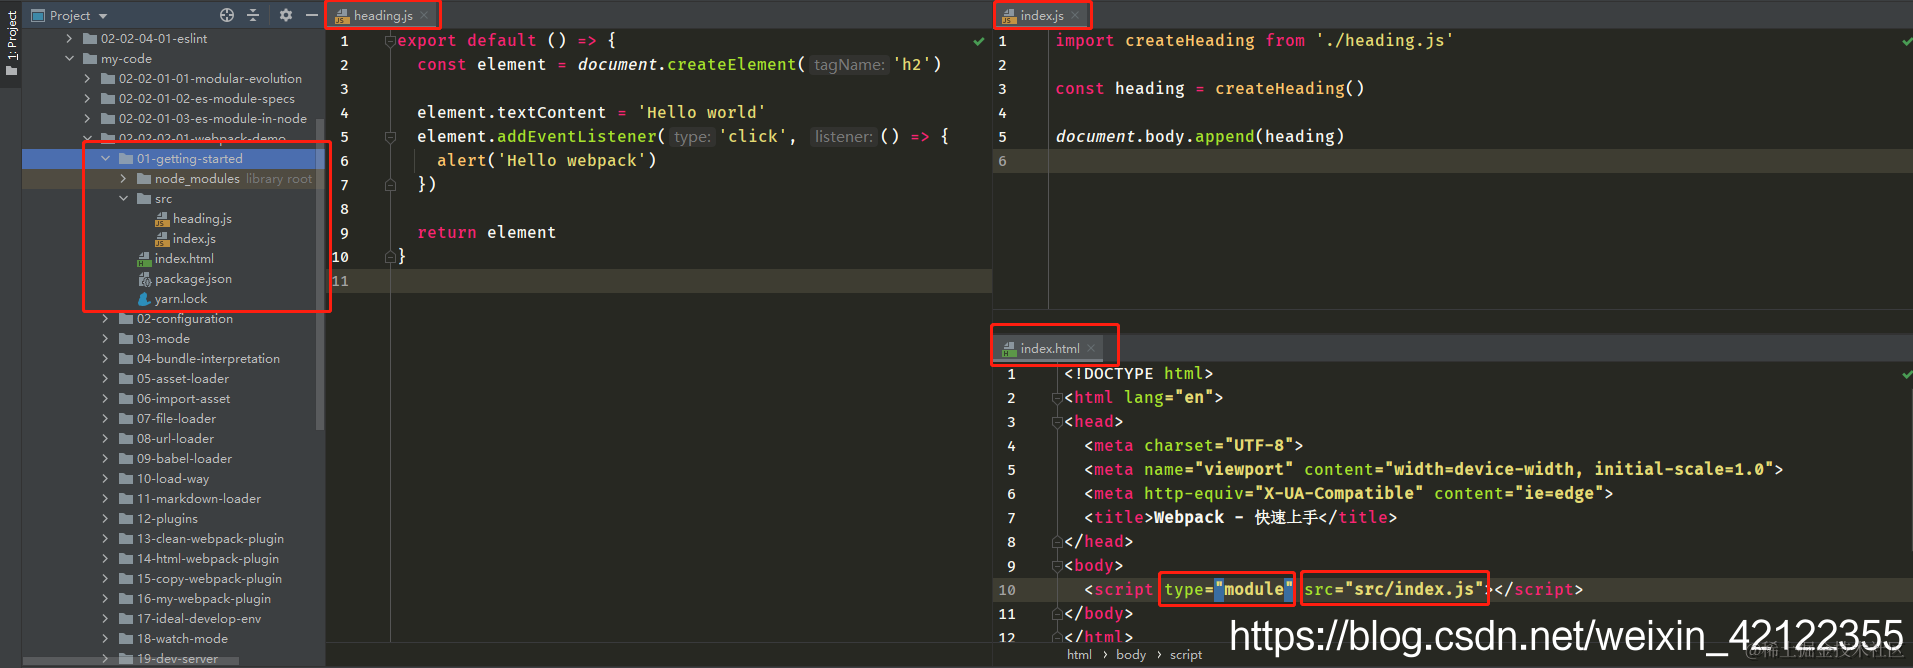Expand 02-02-01-03-es-module-in-node folder
The width and height of the screenshot is (1913, 668).
[x=87, y=118]
